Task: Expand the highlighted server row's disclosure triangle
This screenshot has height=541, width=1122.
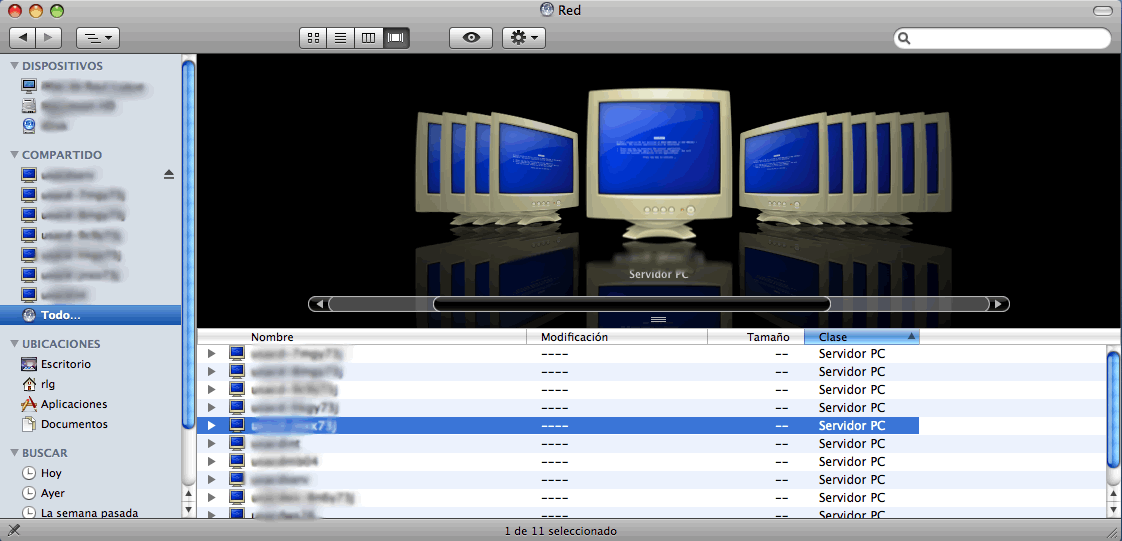Action: (x=211, y=425)
